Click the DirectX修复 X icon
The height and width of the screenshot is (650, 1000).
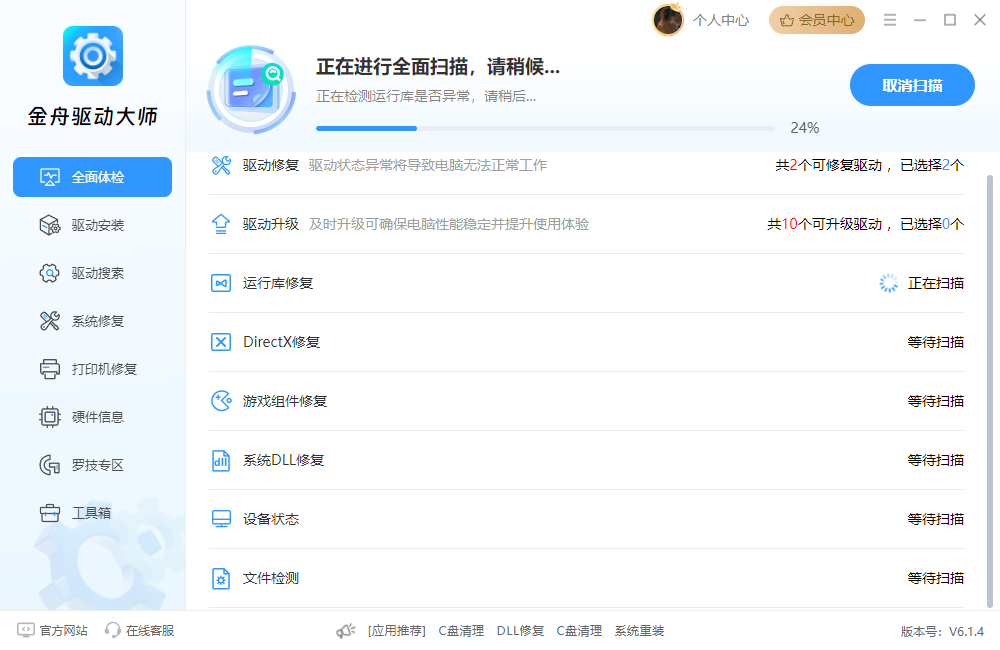[221, 342]
